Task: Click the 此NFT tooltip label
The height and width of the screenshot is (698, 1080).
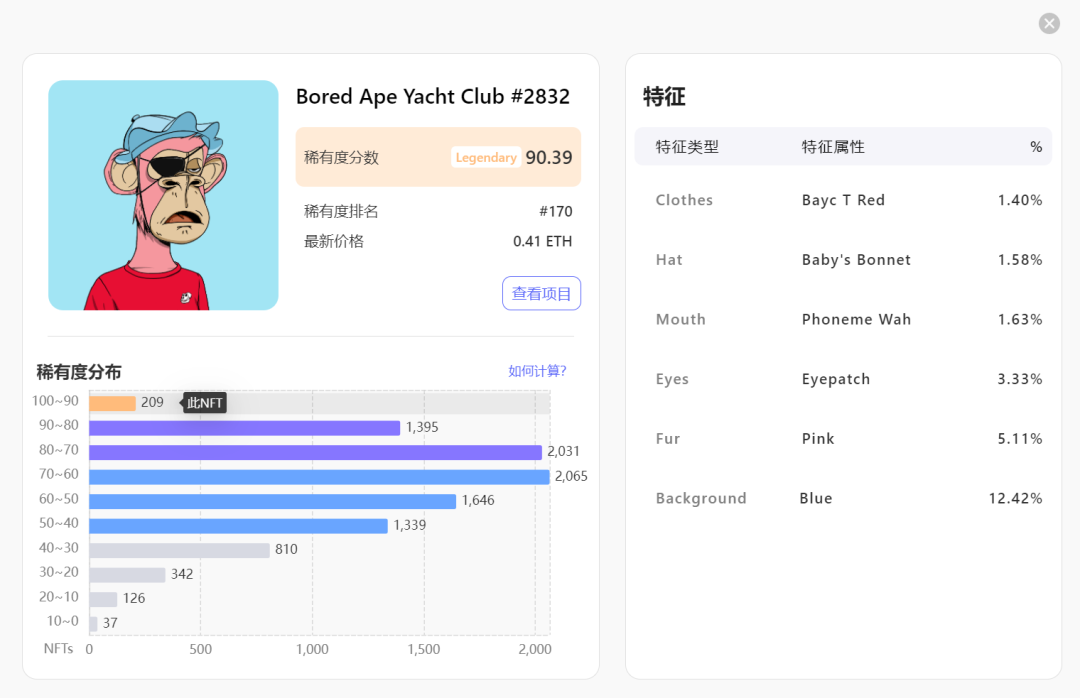Action: click(x=204, y=402)
